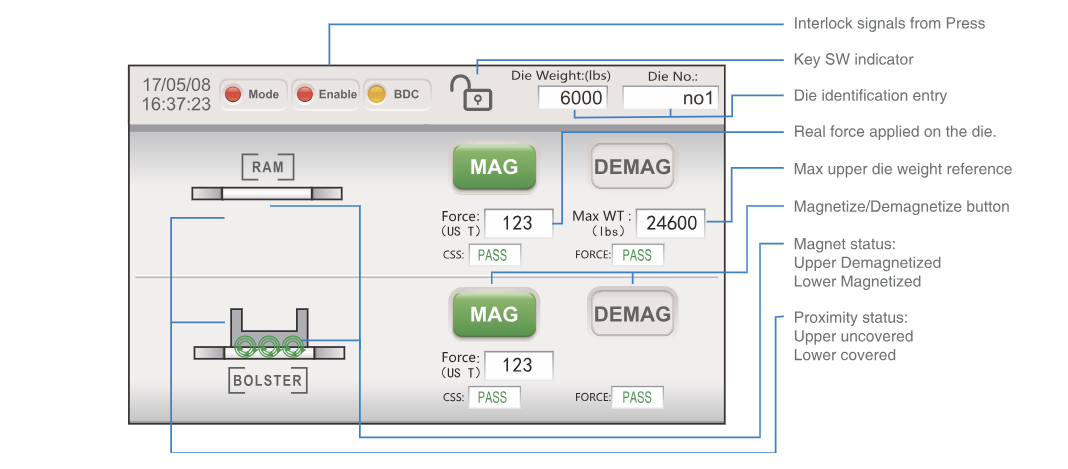Magnetize the BOLSTER with lower MAG button
This screenshot has width=1068, height=469.
tap(494, 314)
